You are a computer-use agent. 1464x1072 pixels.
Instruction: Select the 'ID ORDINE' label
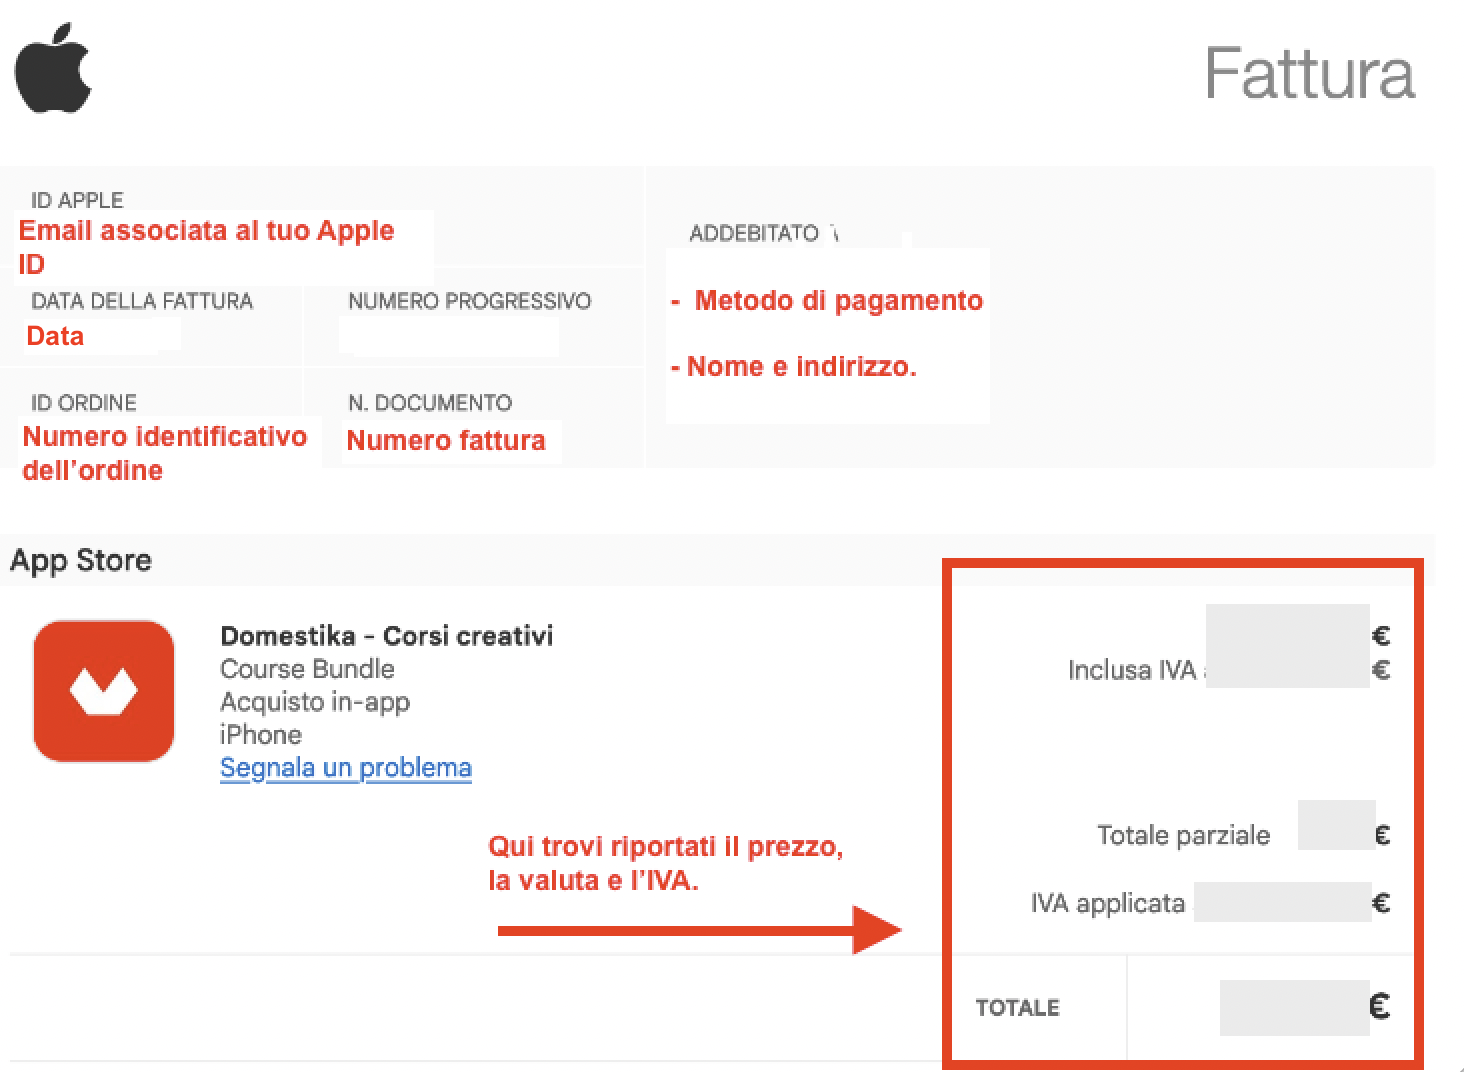[x=84, y=403]
